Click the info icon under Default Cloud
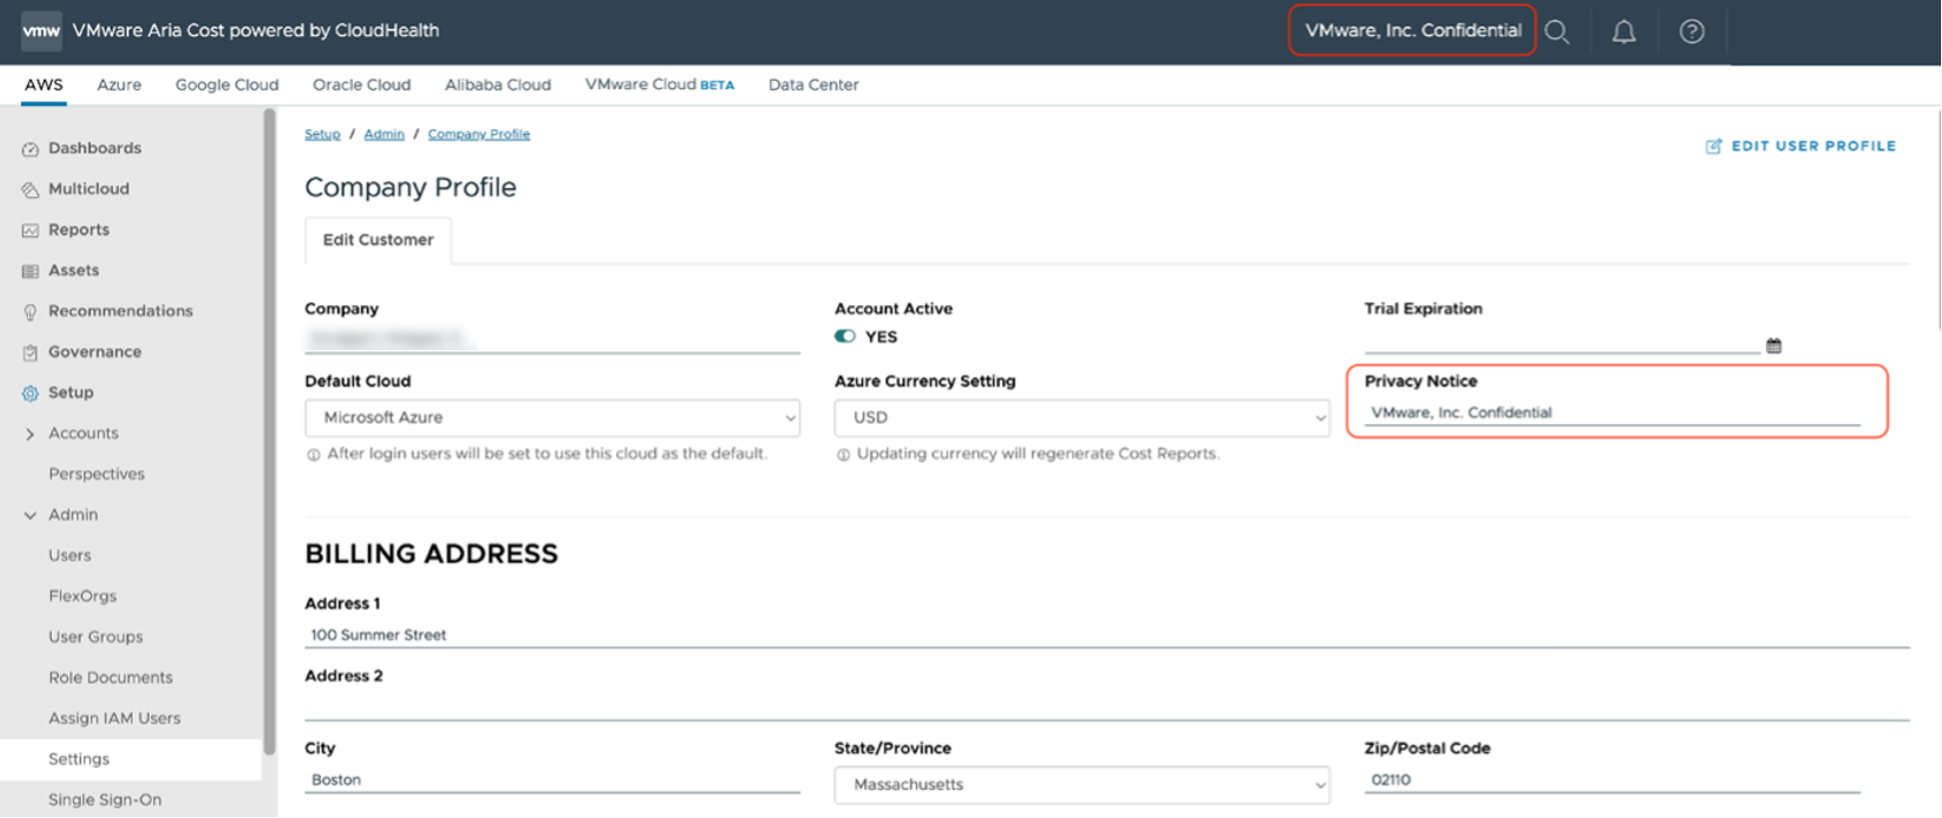 [313, 455]
